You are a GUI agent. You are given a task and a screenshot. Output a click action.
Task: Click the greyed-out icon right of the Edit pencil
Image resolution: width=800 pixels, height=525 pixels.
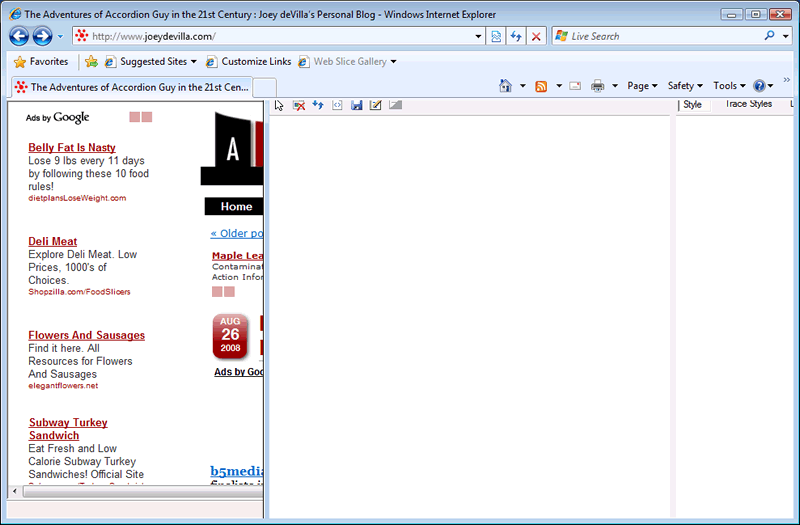point(395,105)
